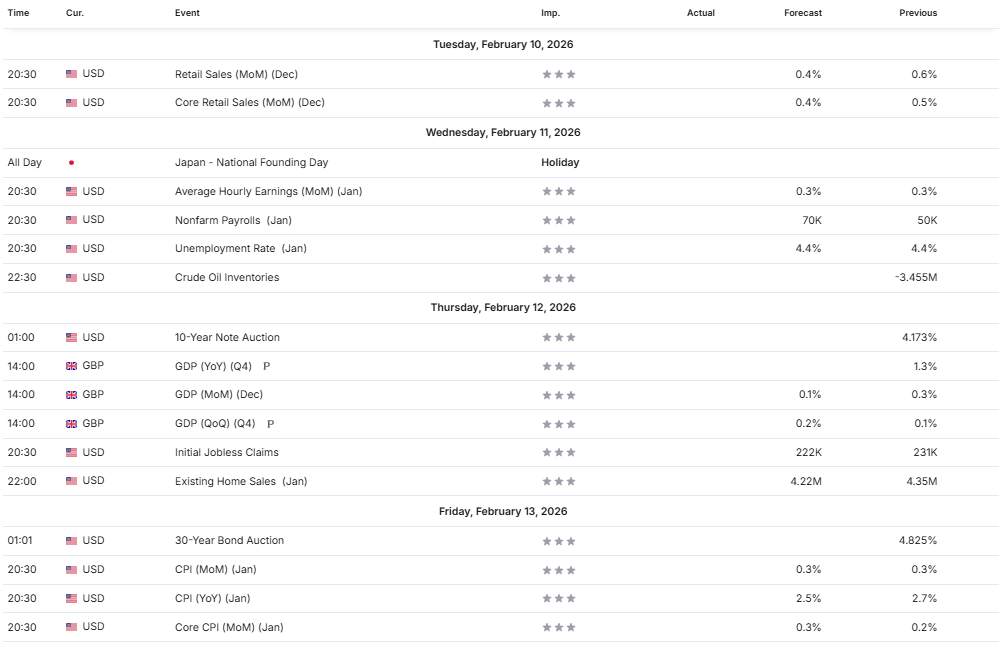Click the US flag beside CPI (YoY) (Jan)
Image resolution: width=1002 pixels, height=648 pixels.
tap(71, 599)
